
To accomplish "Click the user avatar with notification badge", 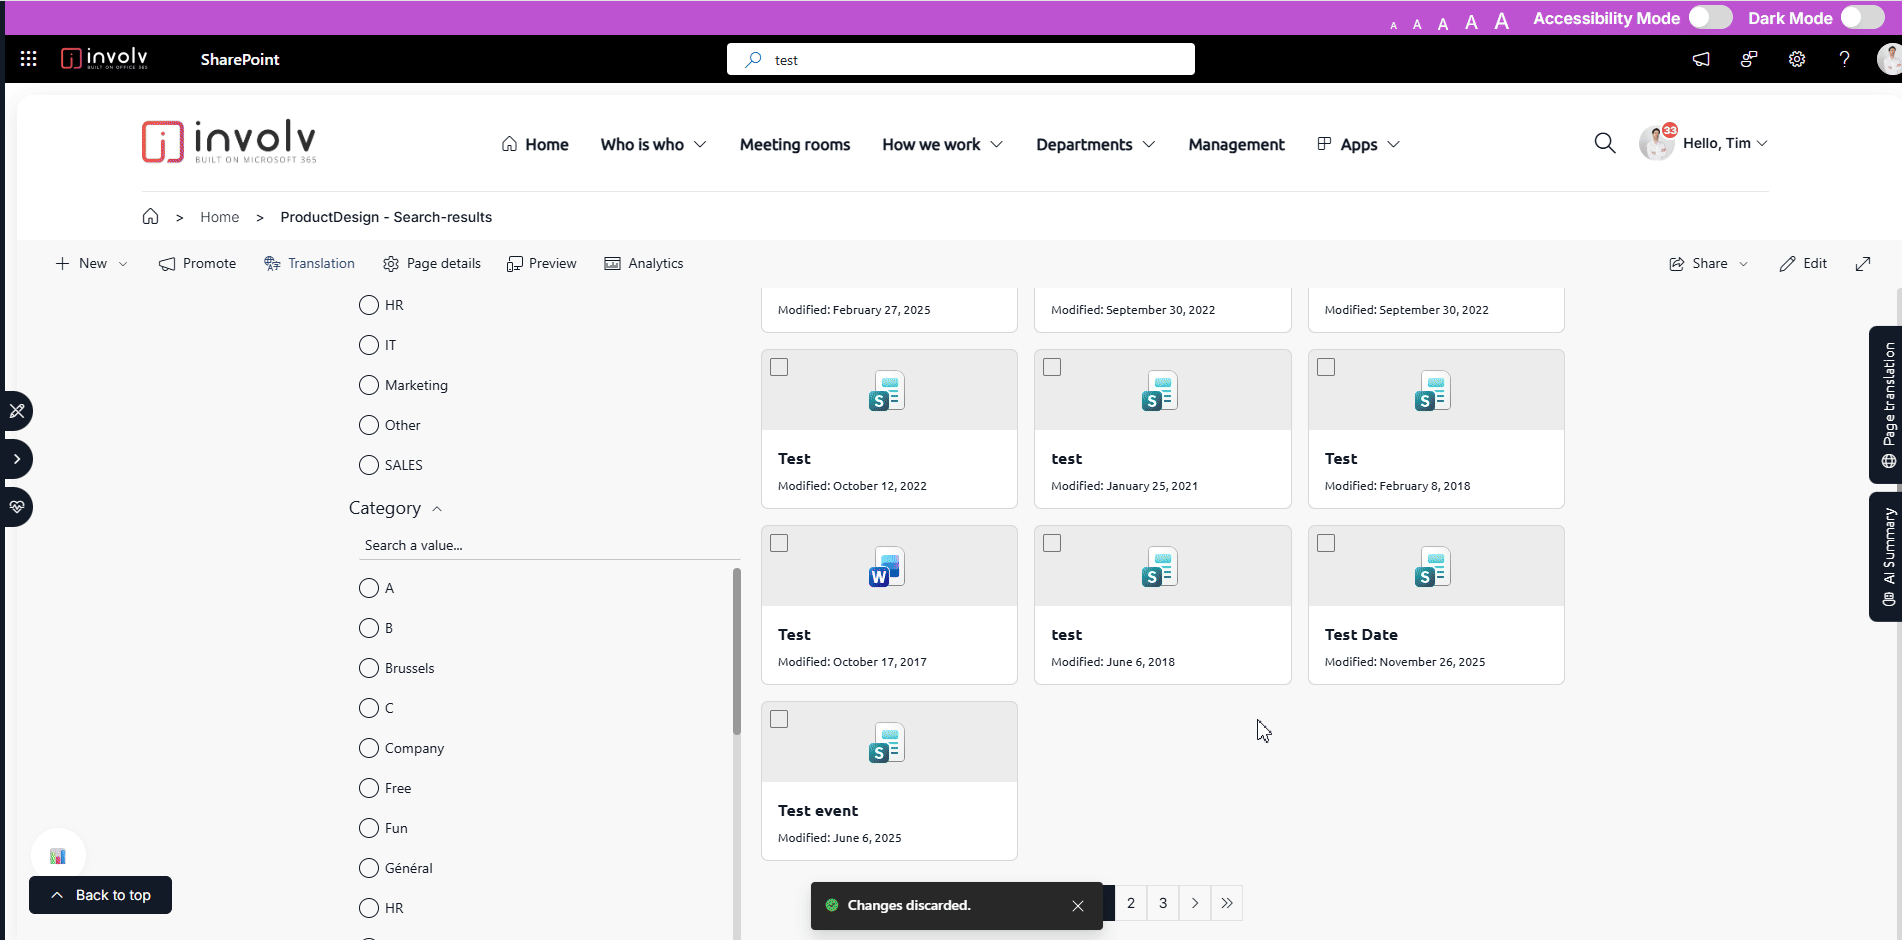I will point(1657,143).
